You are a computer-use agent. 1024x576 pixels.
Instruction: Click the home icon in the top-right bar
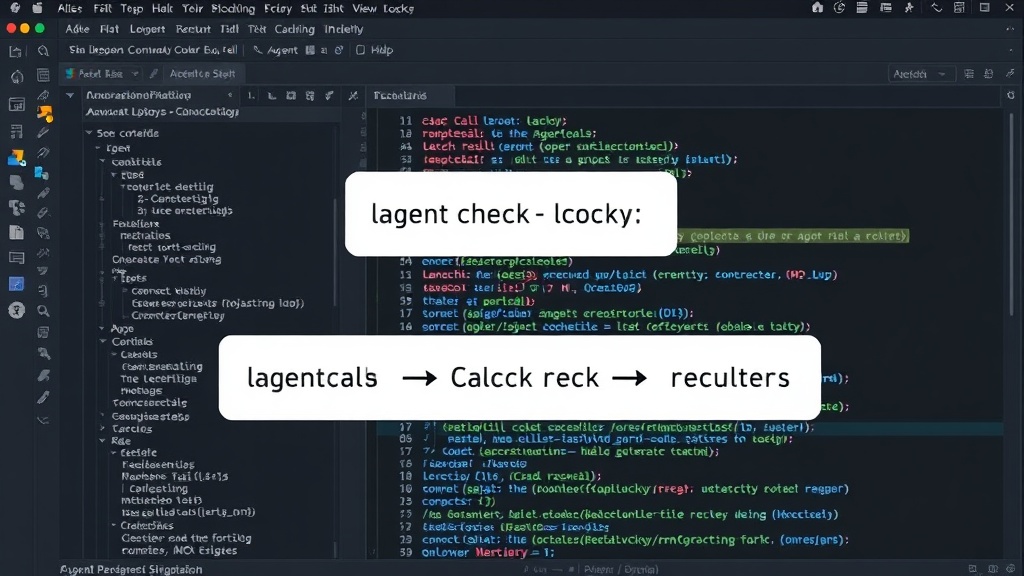click(x=817, y=8)
